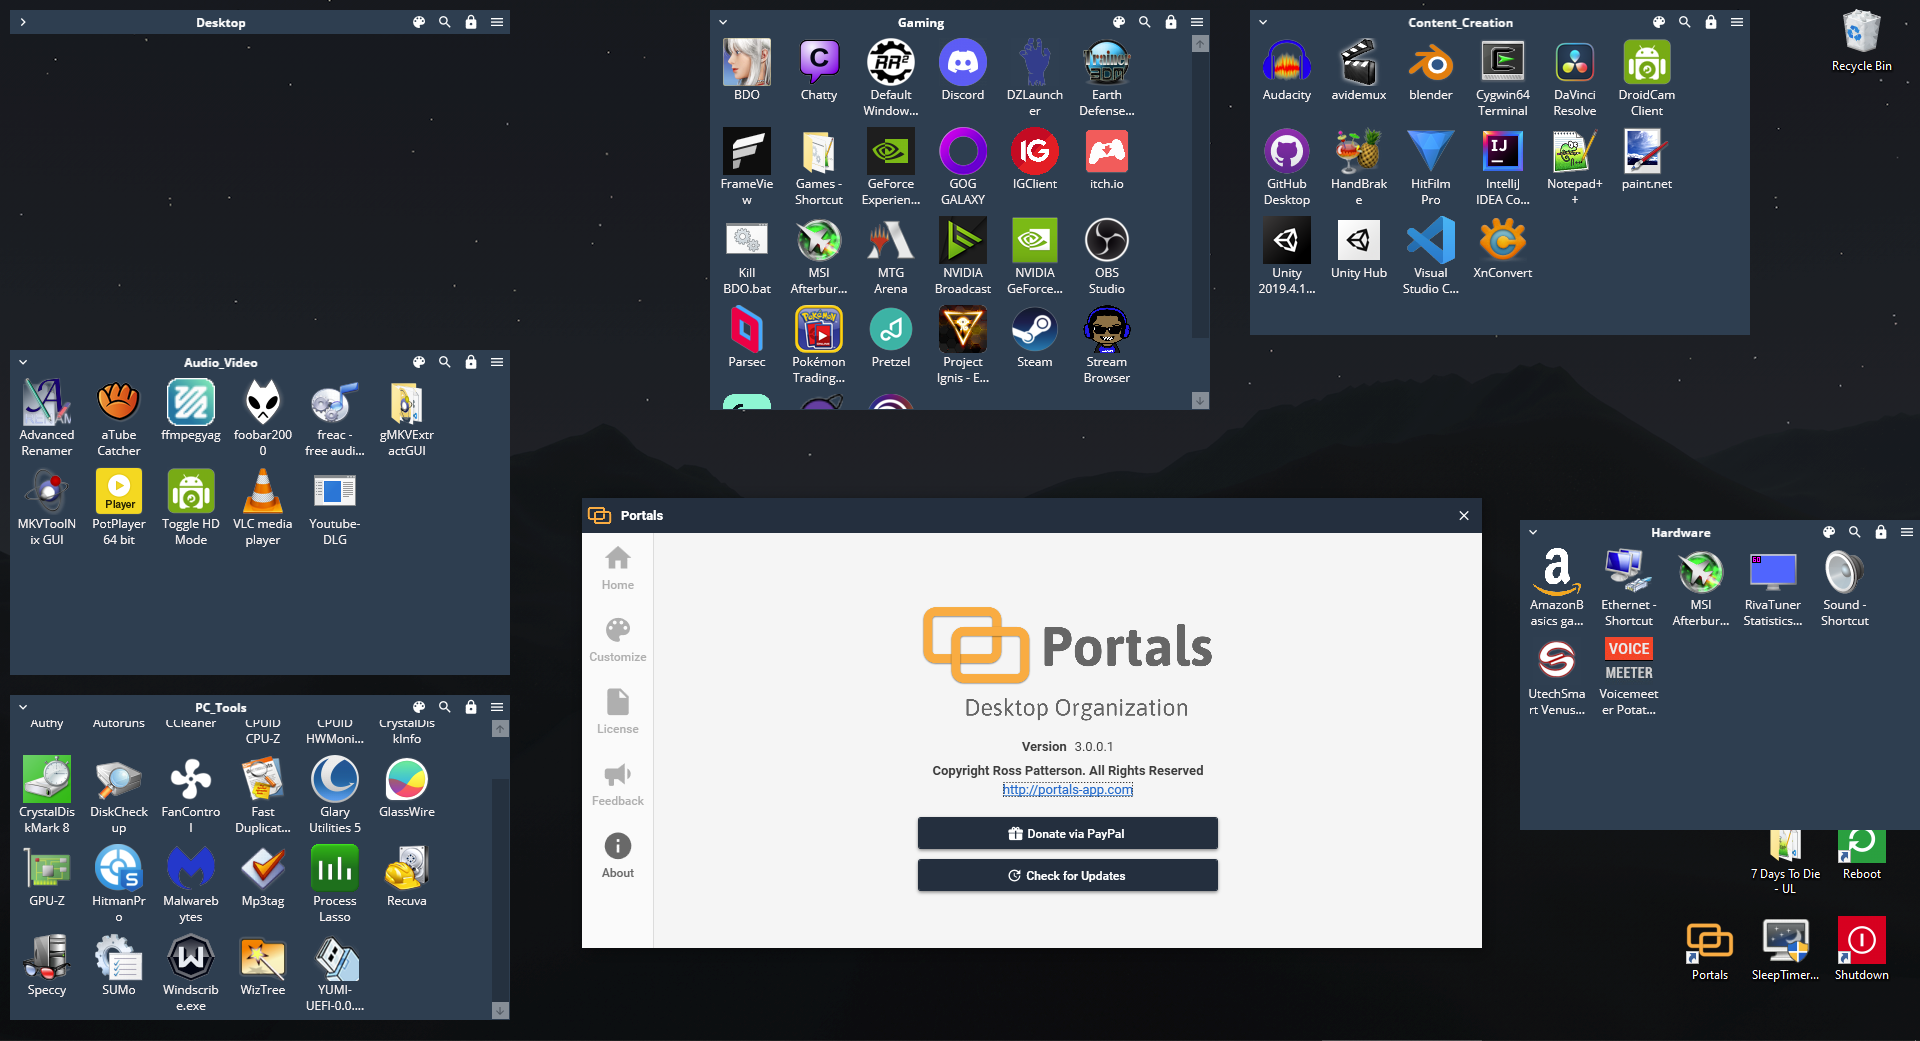The image size is (1920, 1041).
Task: Launch HandBrake icon
Action: coord(1358,168)
